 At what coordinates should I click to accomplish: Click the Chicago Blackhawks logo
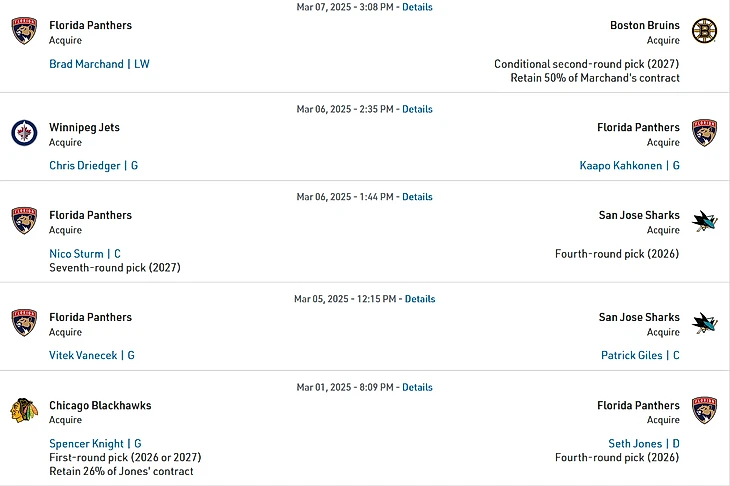[x=24, y=411]
